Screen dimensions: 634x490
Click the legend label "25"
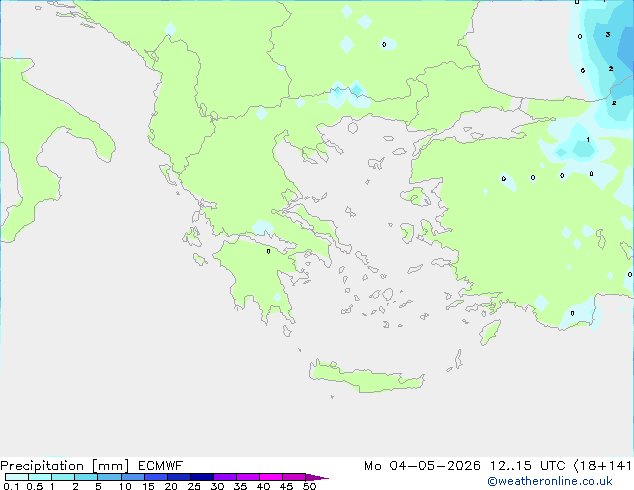194,486
